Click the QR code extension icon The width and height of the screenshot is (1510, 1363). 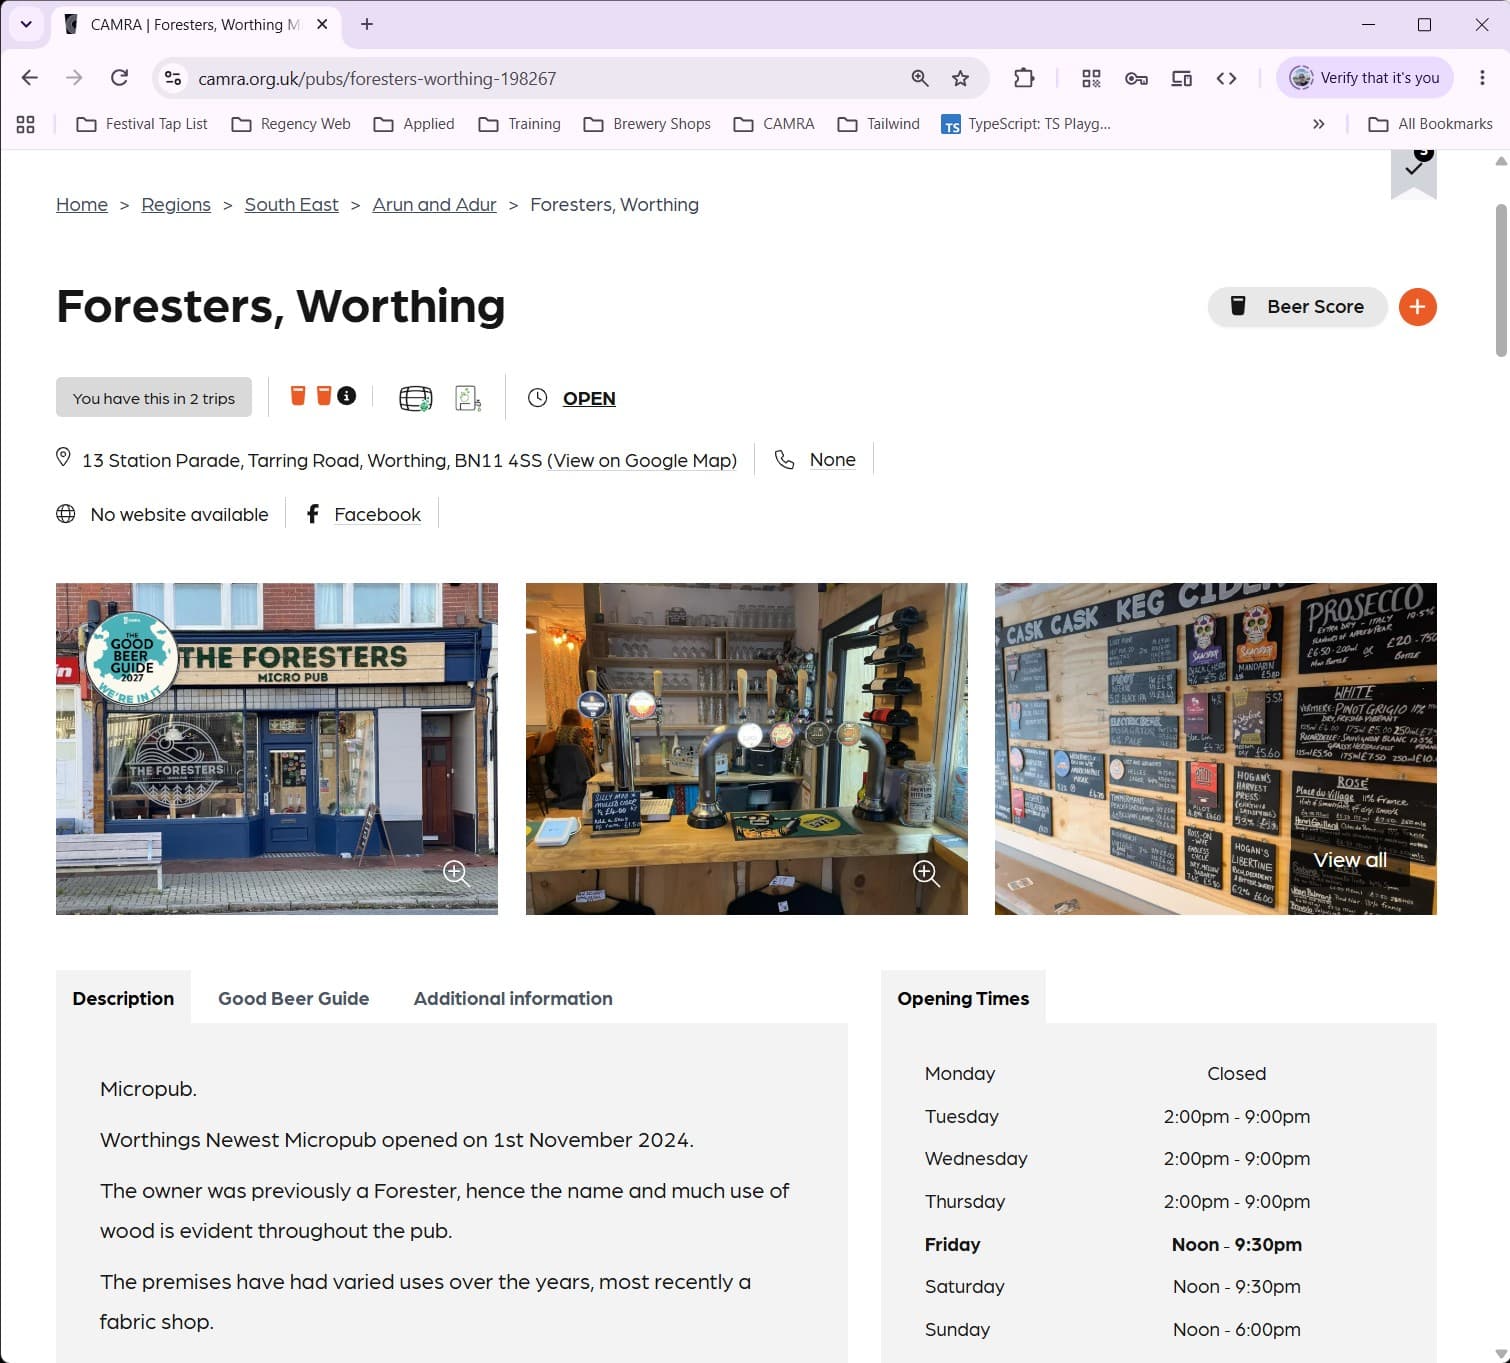pyautogui.click(x=1091, y=78)
